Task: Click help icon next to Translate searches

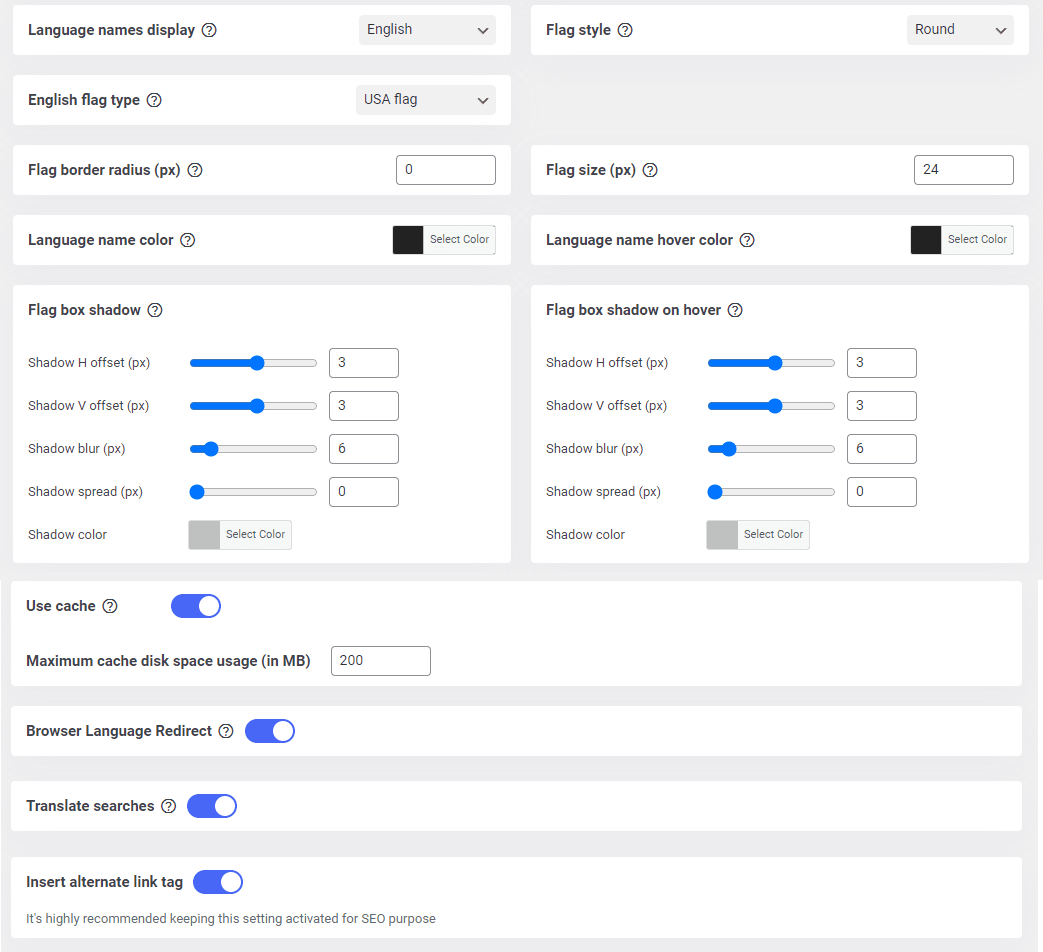Action: tap(169, 806)
